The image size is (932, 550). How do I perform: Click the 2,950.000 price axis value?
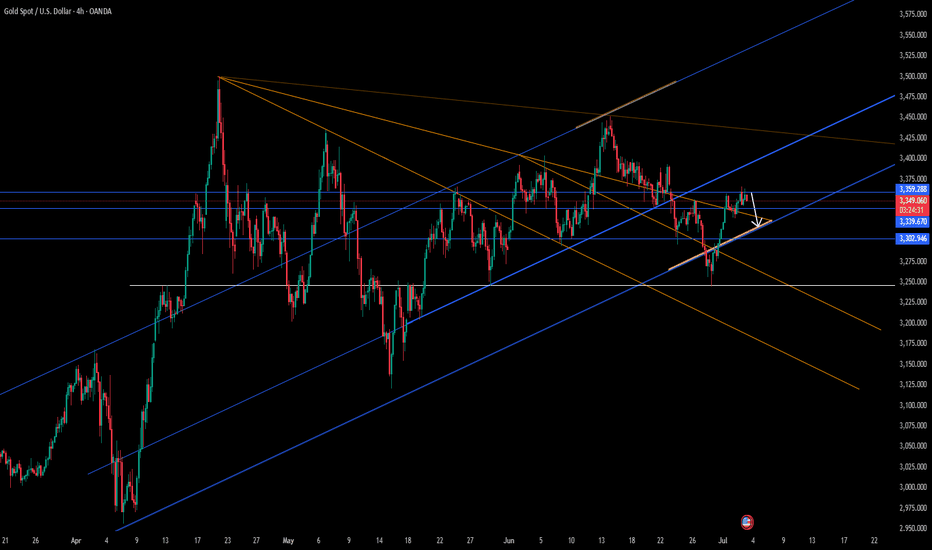(913, 528)
